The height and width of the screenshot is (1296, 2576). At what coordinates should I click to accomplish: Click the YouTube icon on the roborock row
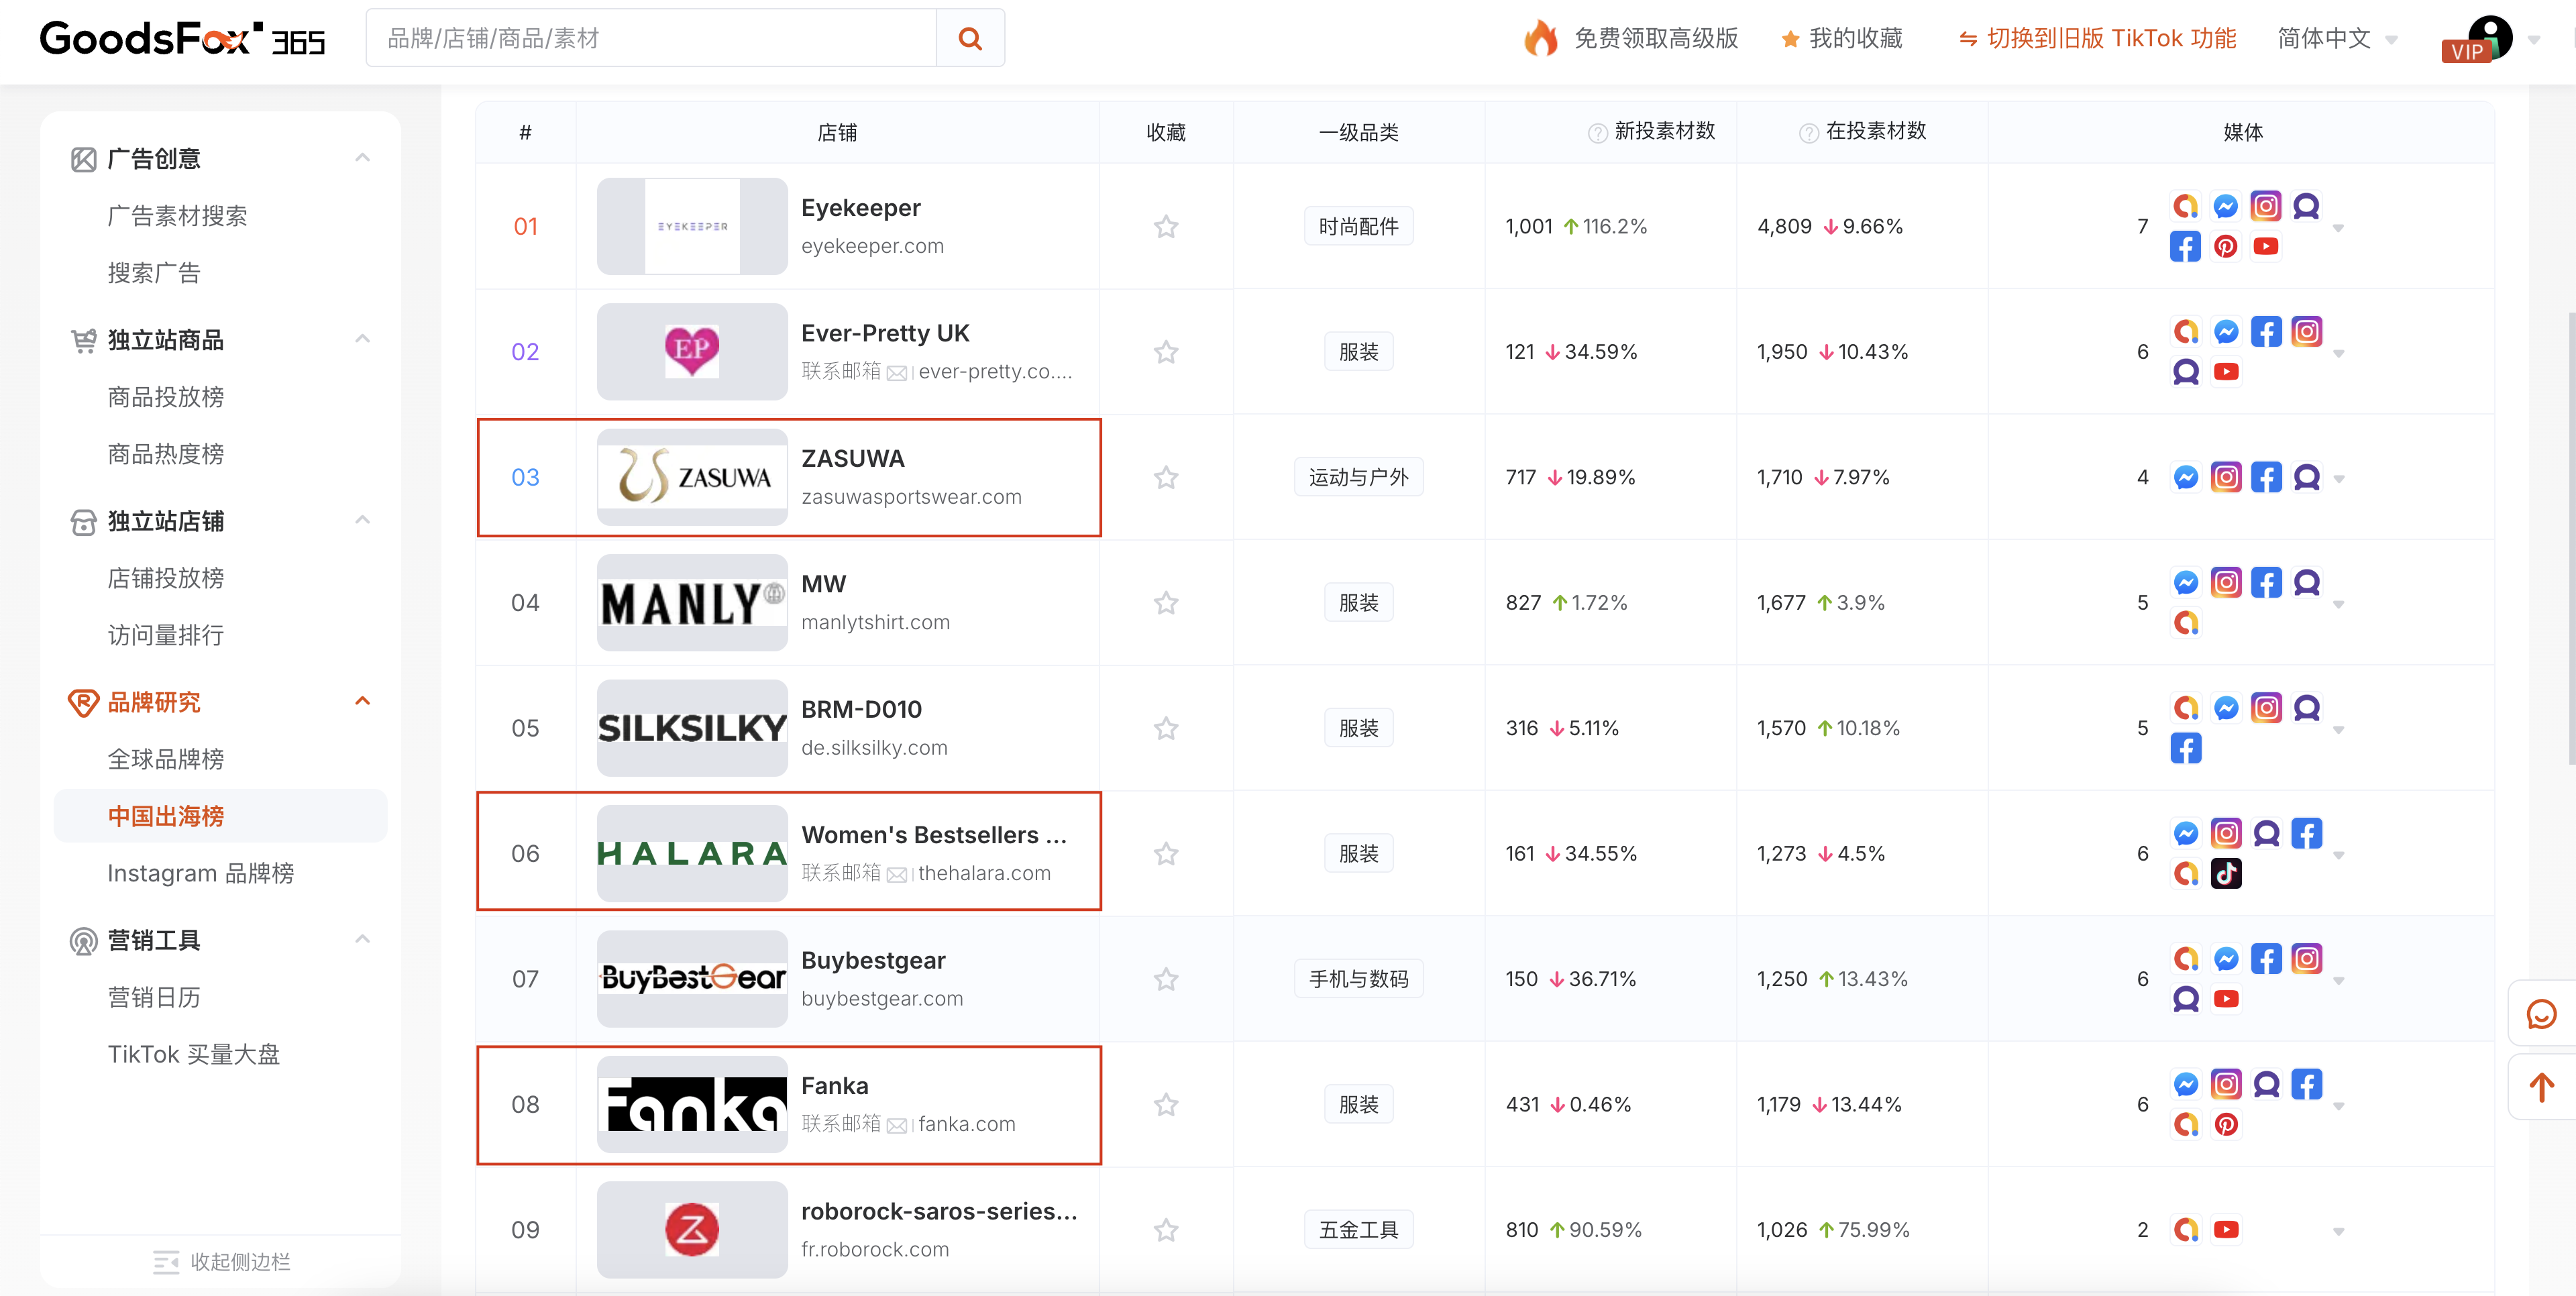pos(2226,1230)
